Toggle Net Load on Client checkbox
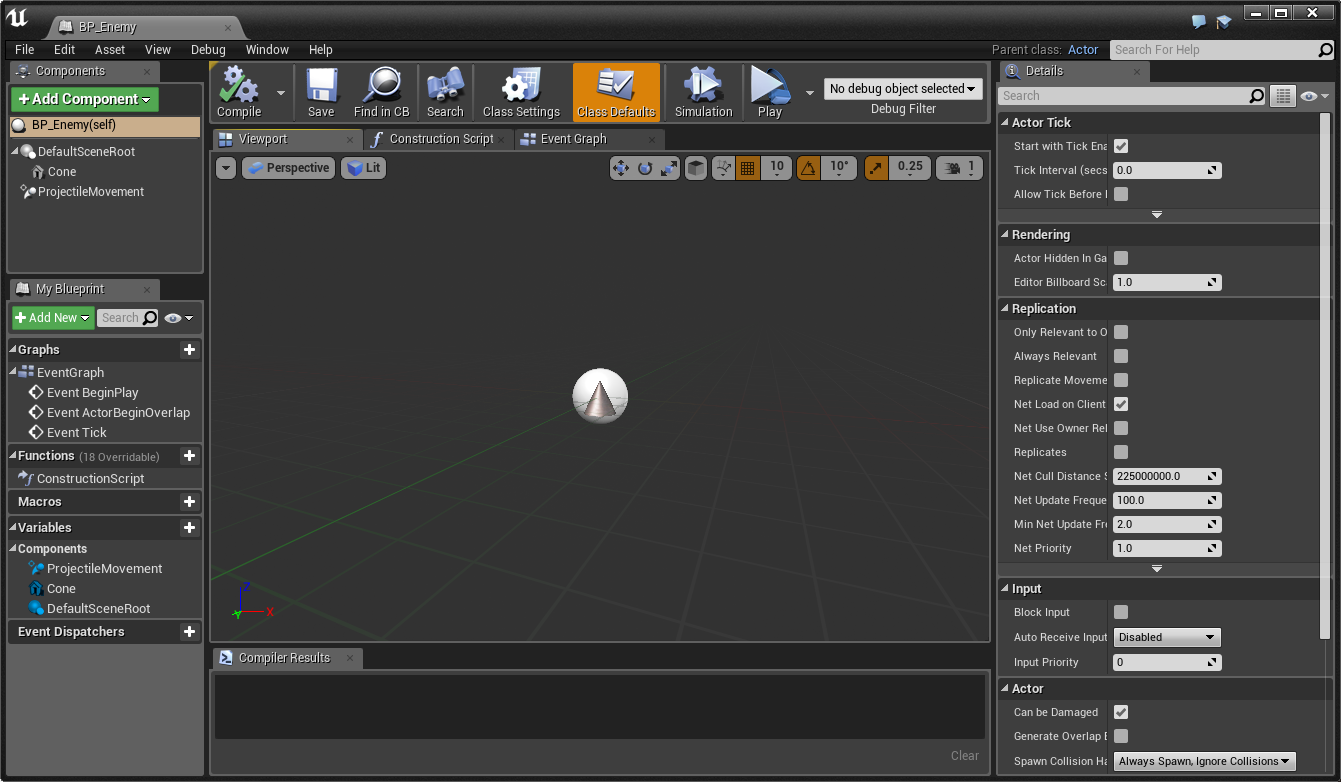 [x=1121, y=404]
